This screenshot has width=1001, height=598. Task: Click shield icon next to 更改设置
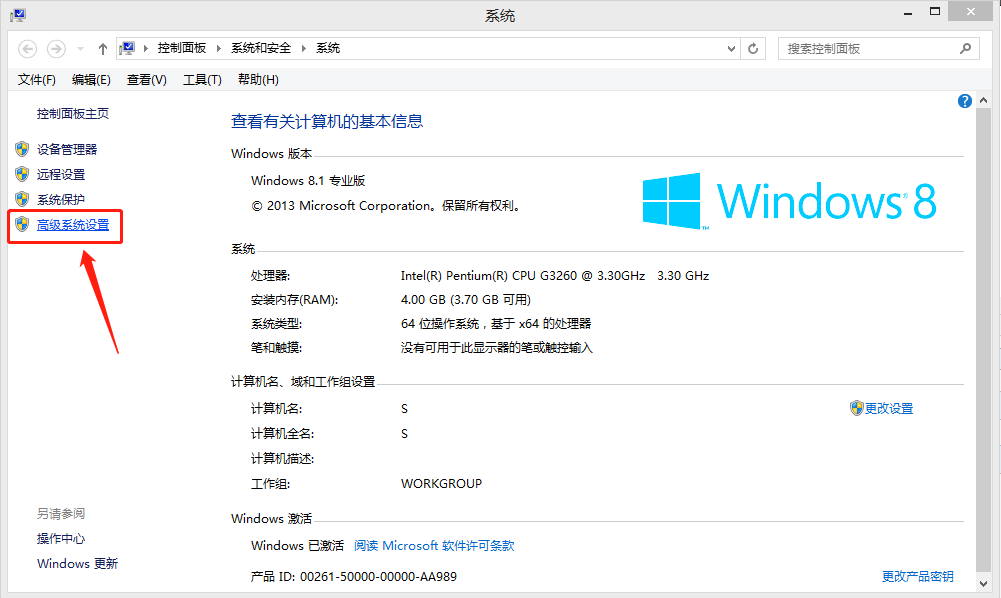(857, 408)
